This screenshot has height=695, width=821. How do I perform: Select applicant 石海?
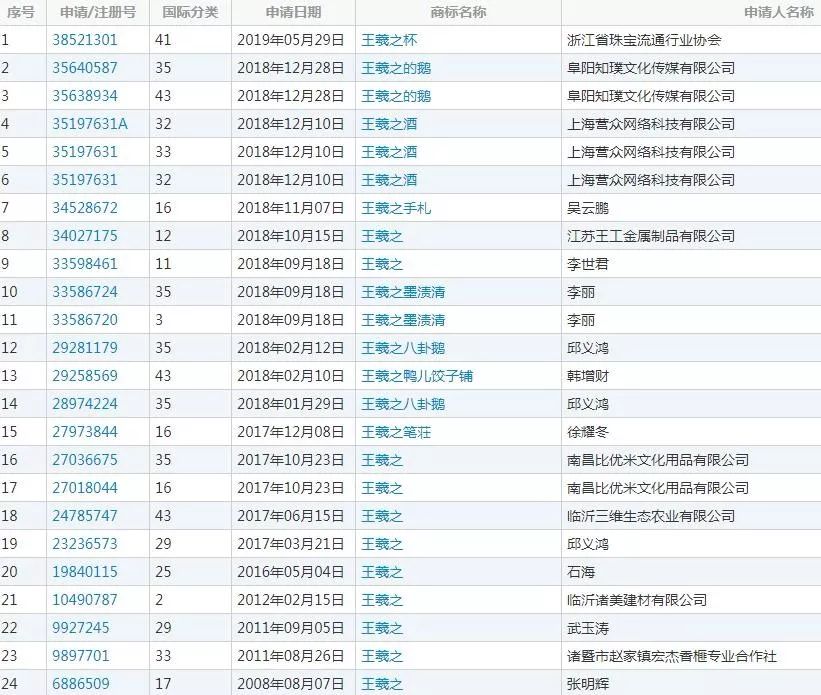pyautogui.click(x=581, y=572)
